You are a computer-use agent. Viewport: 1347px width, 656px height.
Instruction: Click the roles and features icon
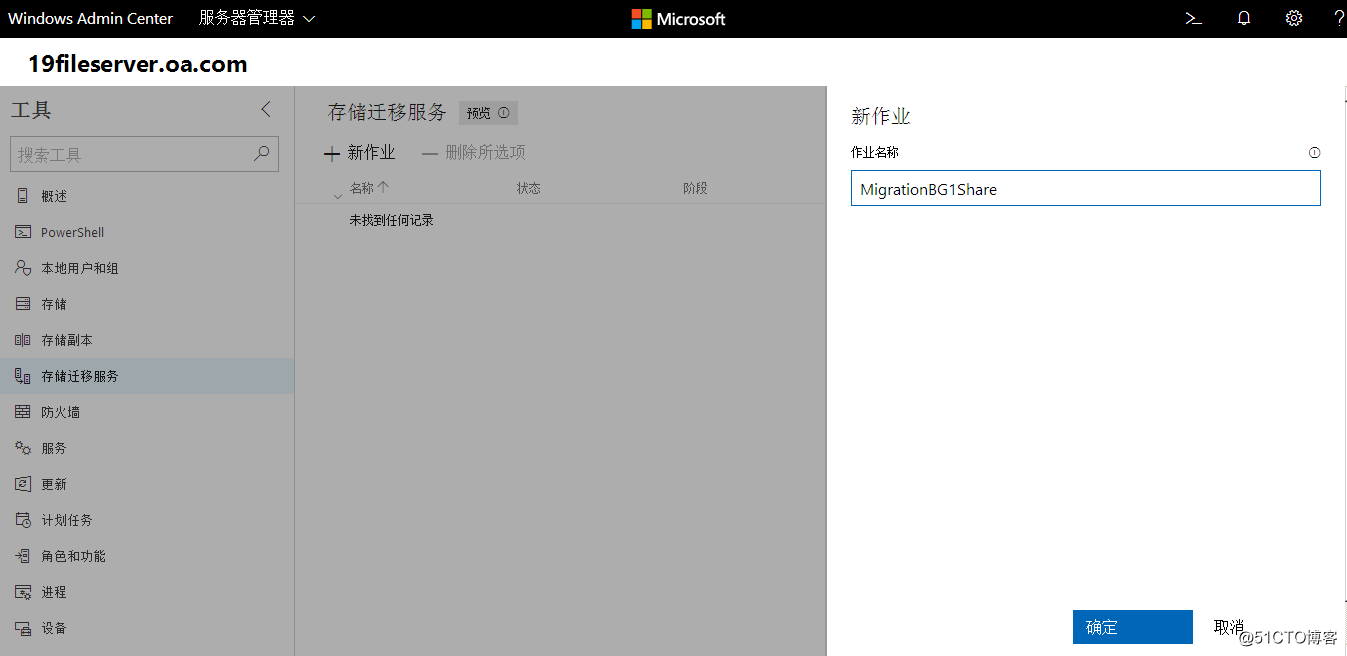[22, 556]
